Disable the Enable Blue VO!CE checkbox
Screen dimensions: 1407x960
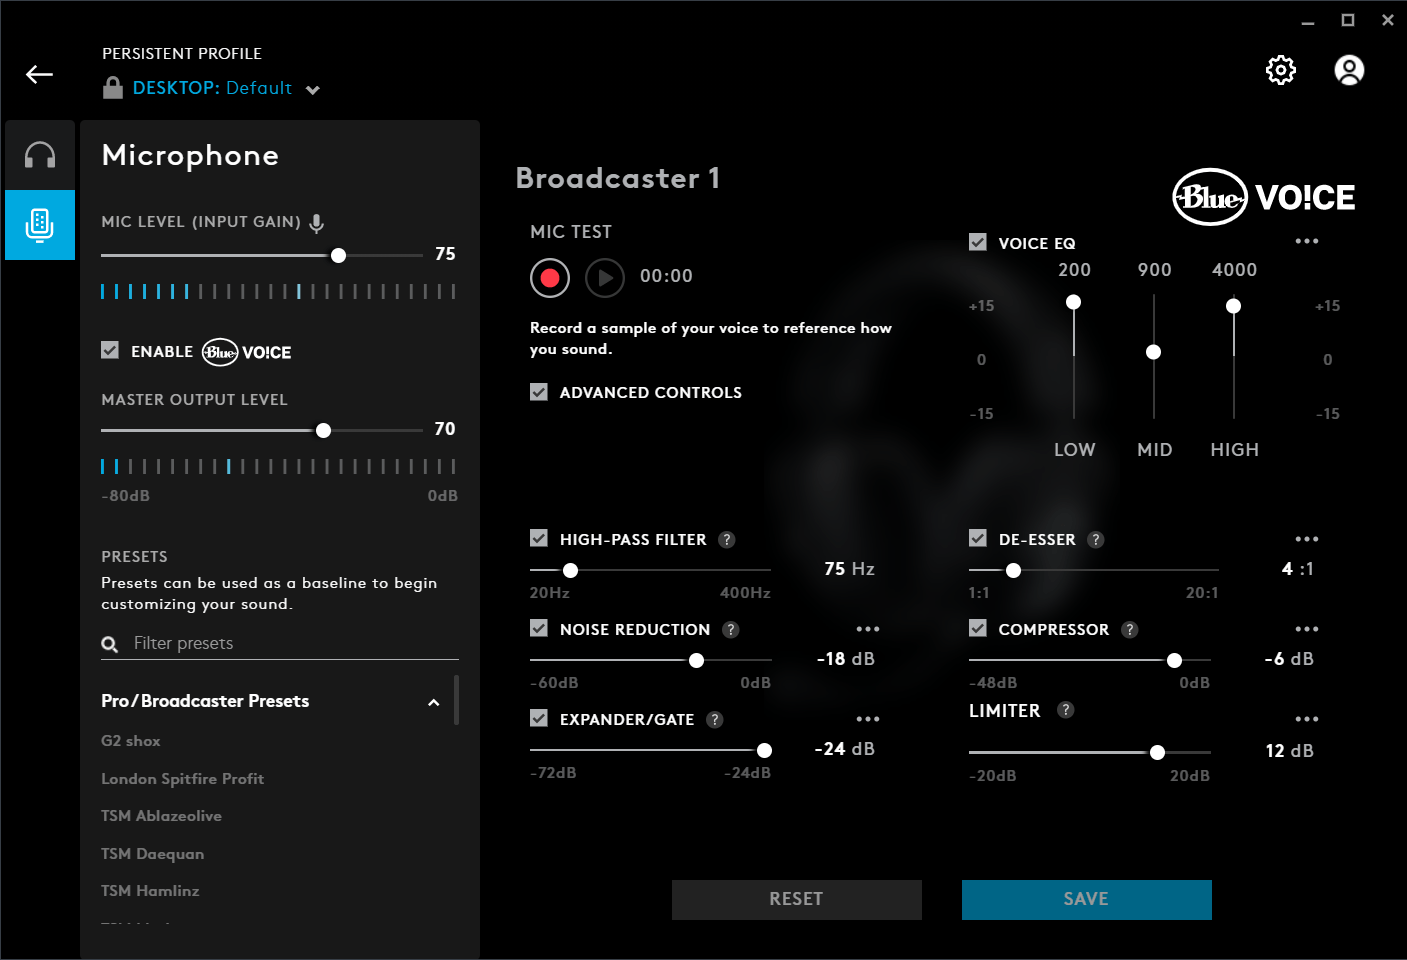coord(110,351)
